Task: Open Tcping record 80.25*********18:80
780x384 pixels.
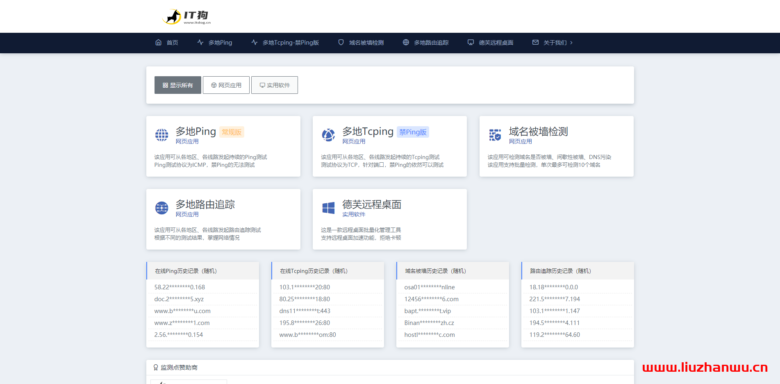Action: (305, 299)
